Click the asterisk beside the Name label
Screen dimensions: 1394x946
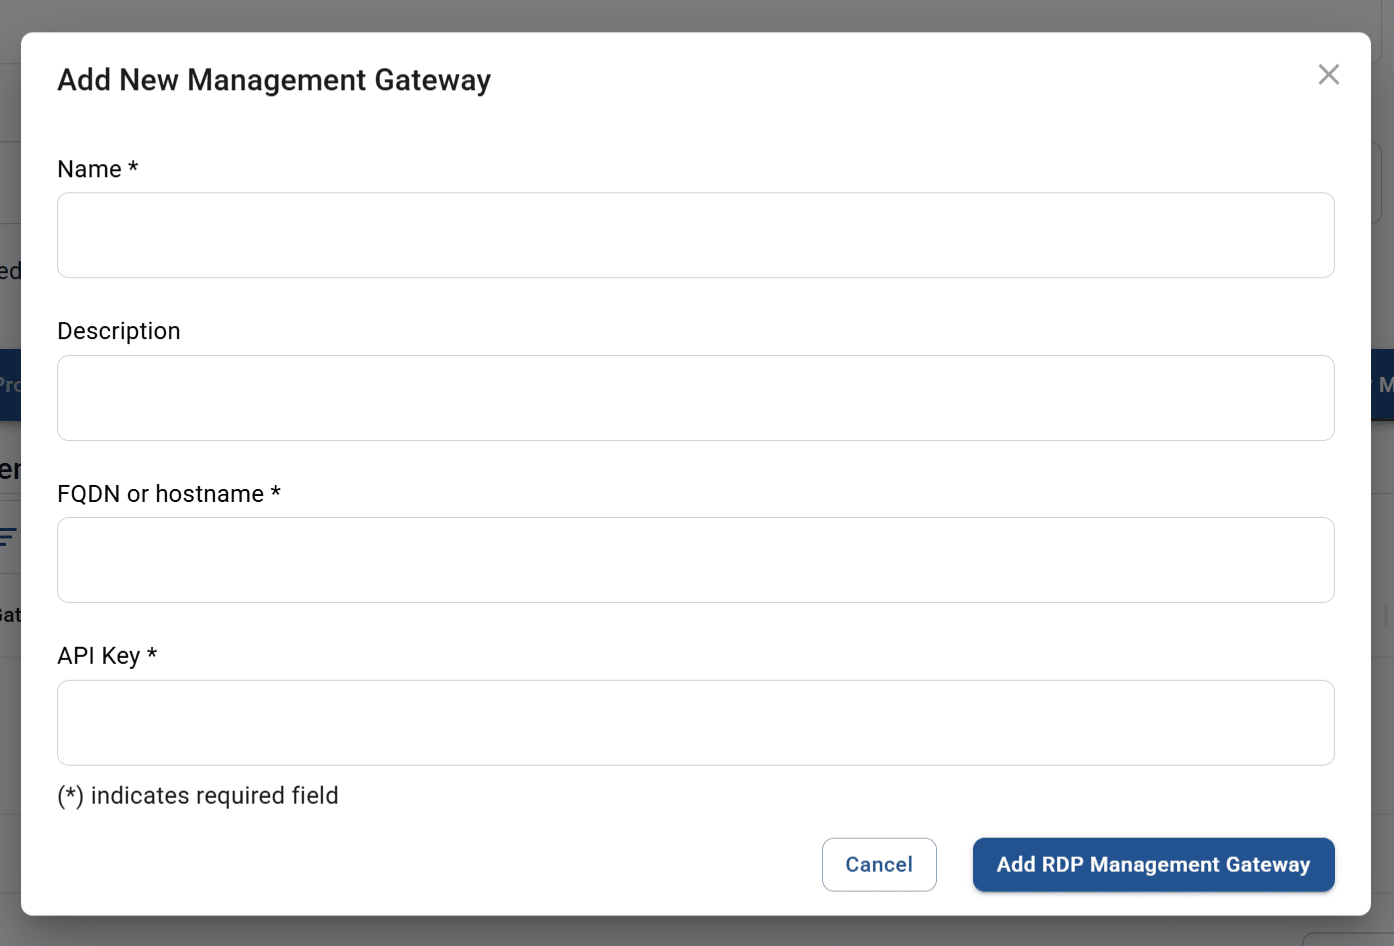click(x=133, y=167)
